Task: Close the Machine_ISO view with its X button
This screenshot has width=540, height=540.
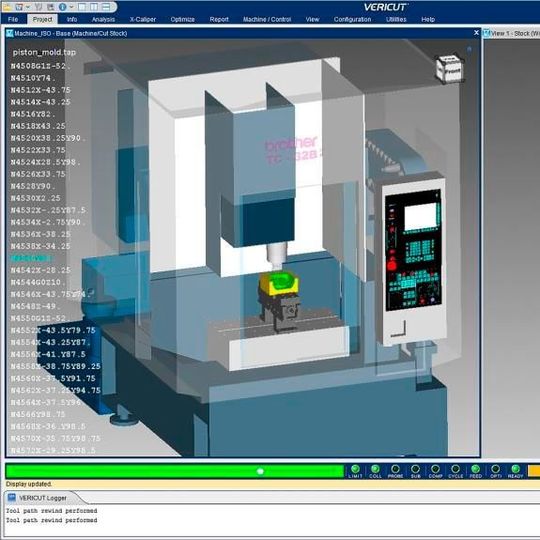Action: tap(476, 33)
